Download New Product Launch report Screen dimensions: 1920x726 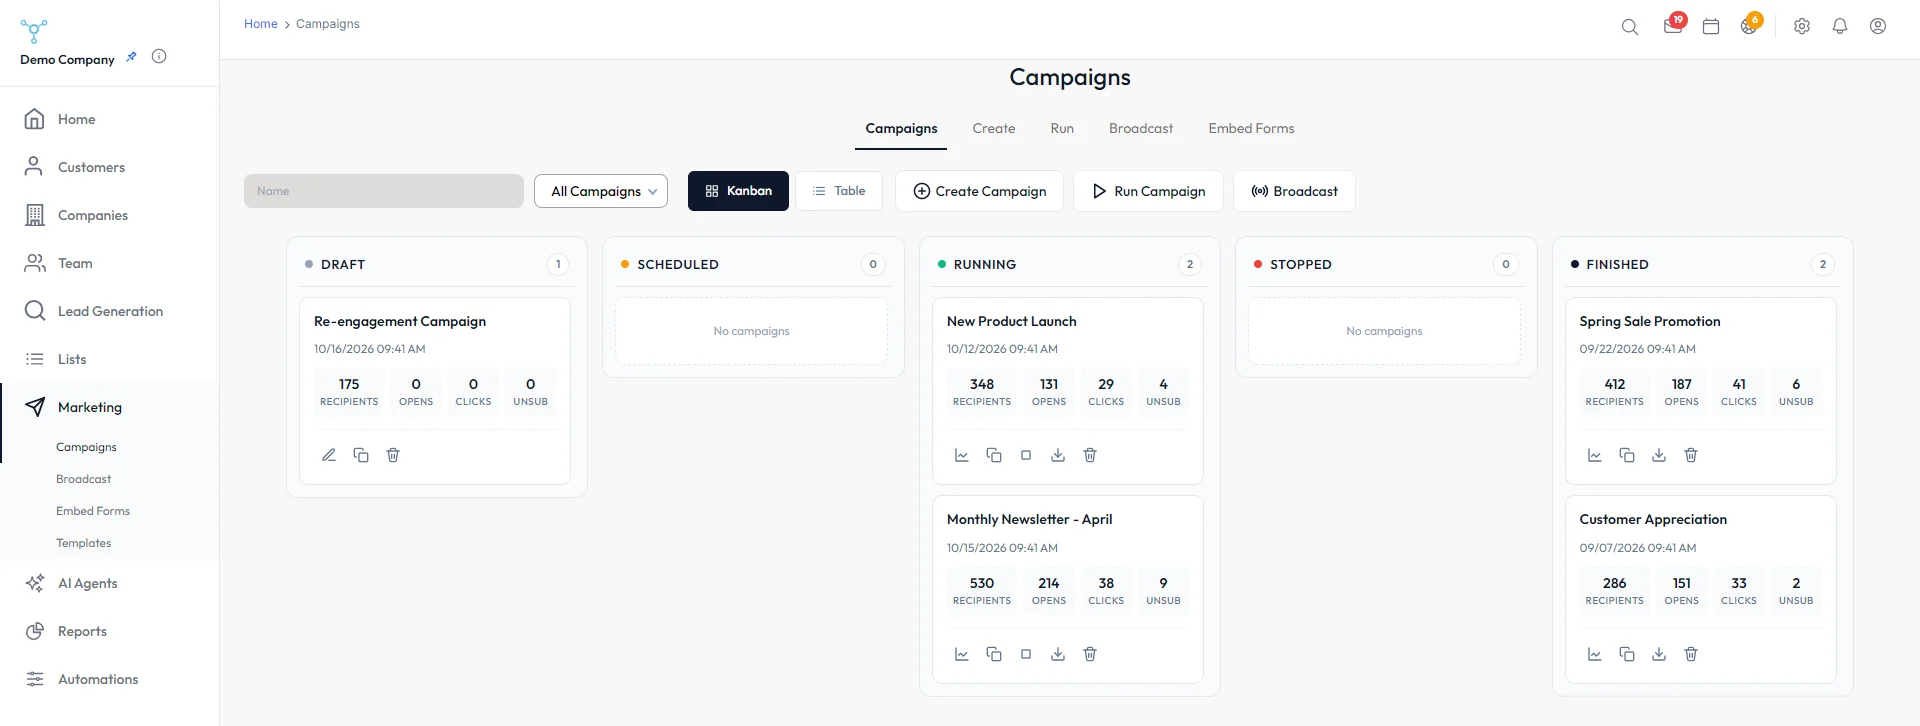[x=1058, y=455]
